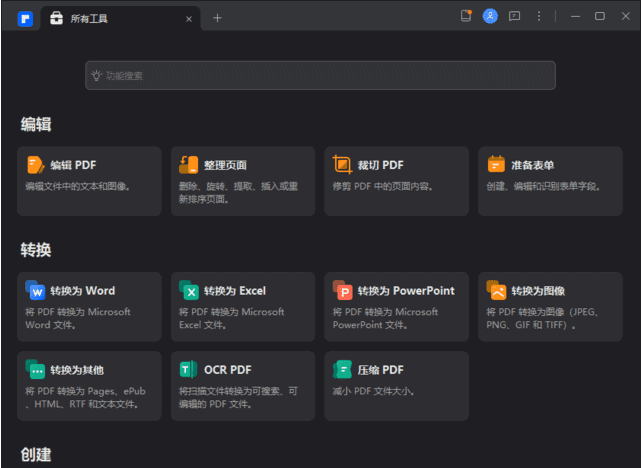Open the 转换为图像 title
The height and width of the screenshot is (468, 643).
click(538, 291)
